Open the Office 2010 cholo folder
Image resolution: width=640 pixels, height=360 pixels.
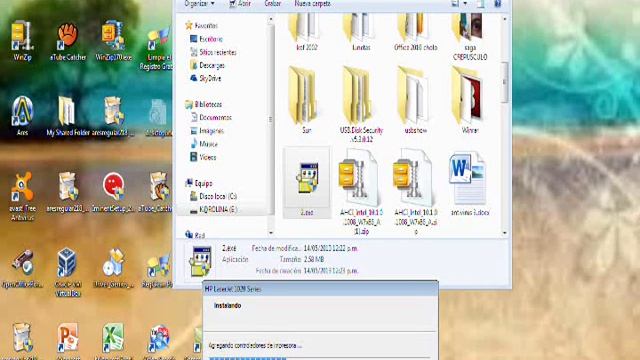[416, 32]
